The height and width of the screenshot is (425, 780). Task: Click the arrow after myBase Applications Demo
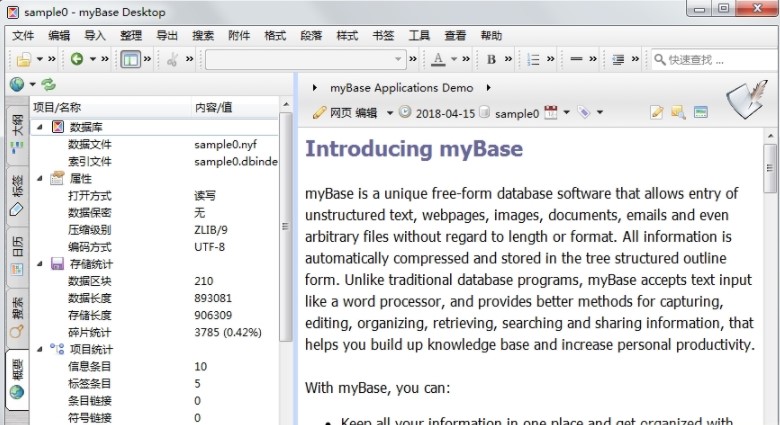(488, 88)
